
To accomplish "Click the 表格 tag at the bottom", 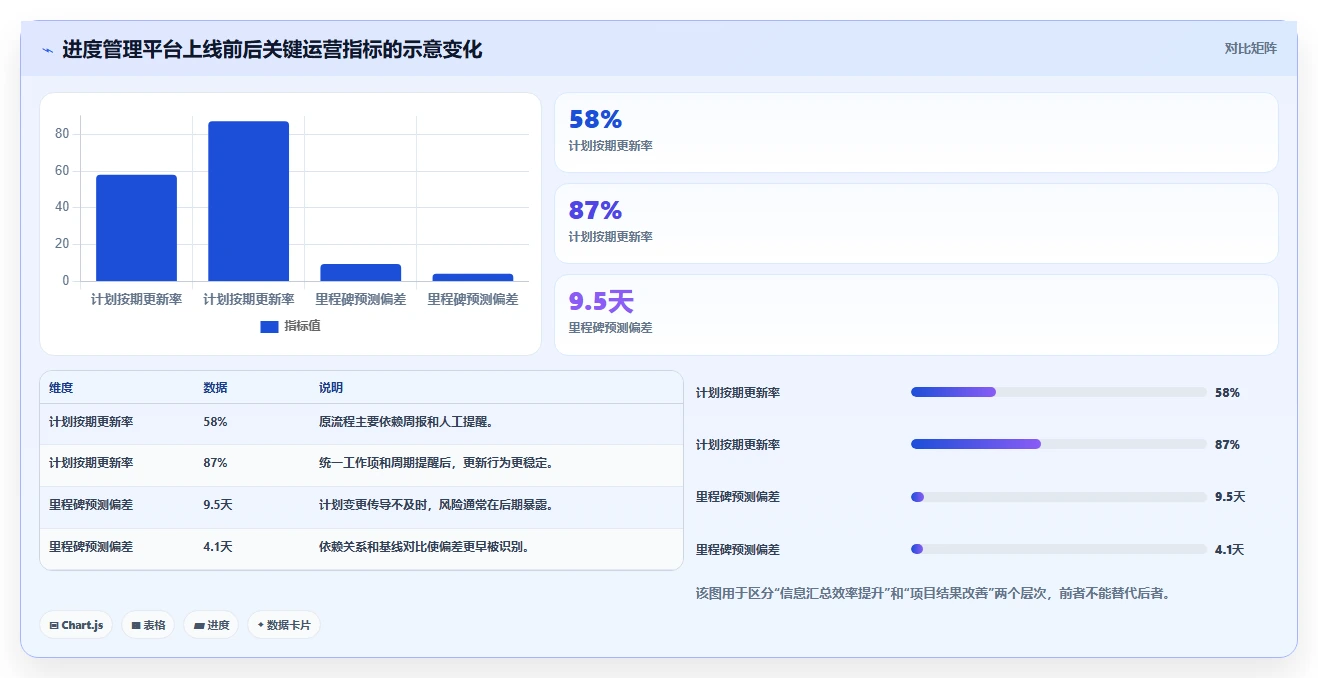I will click(148, 625).
